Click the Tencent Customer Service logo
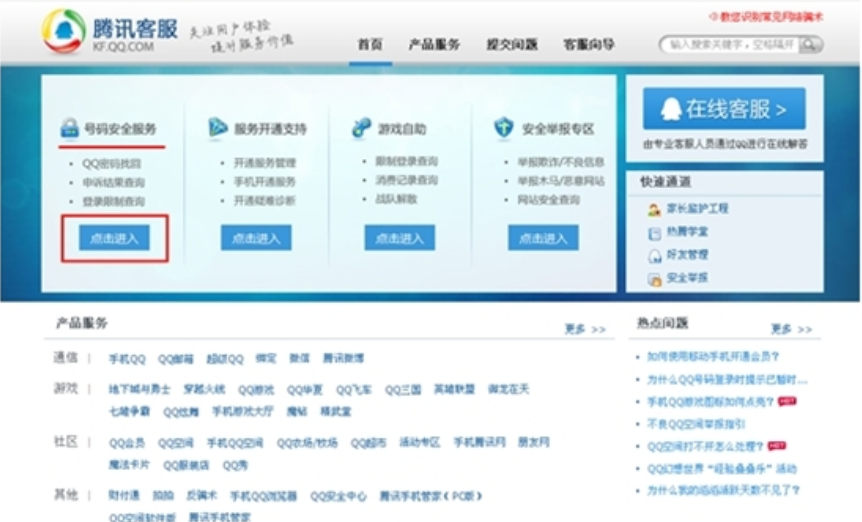The width and height of the screenshot is (862, 522). 64,32
